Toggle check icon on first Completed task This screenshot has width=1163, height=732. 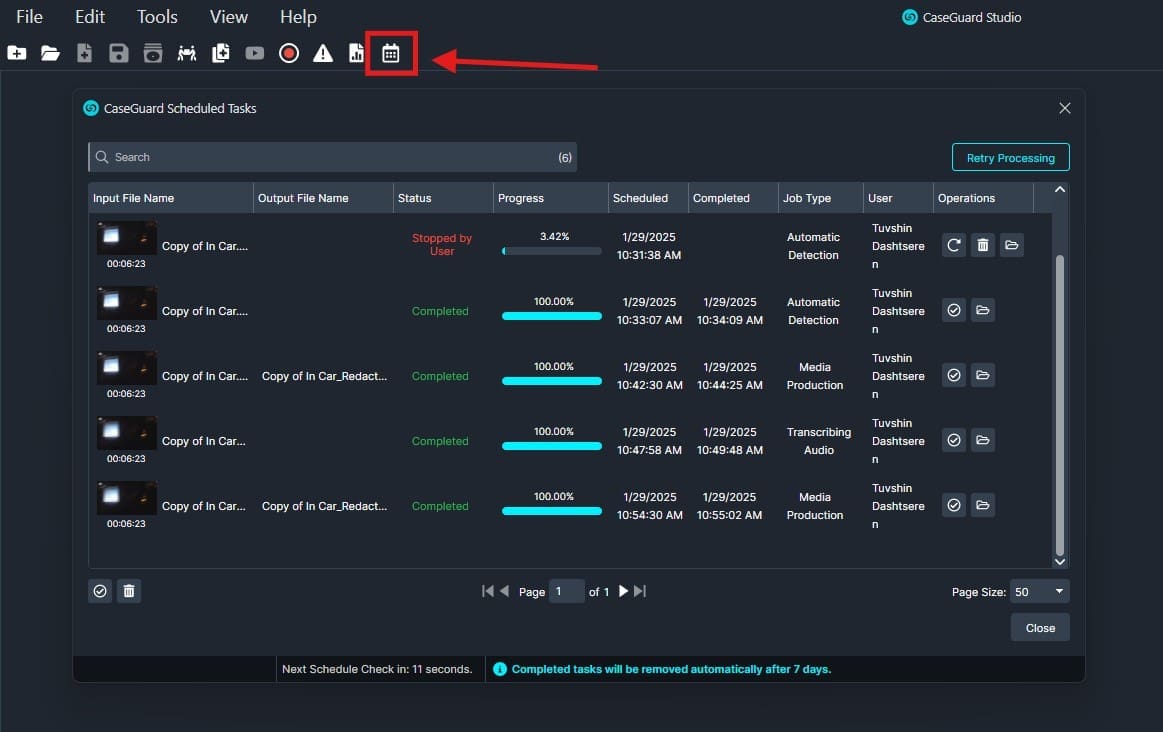pyautogui.click(x=954, y=311)
